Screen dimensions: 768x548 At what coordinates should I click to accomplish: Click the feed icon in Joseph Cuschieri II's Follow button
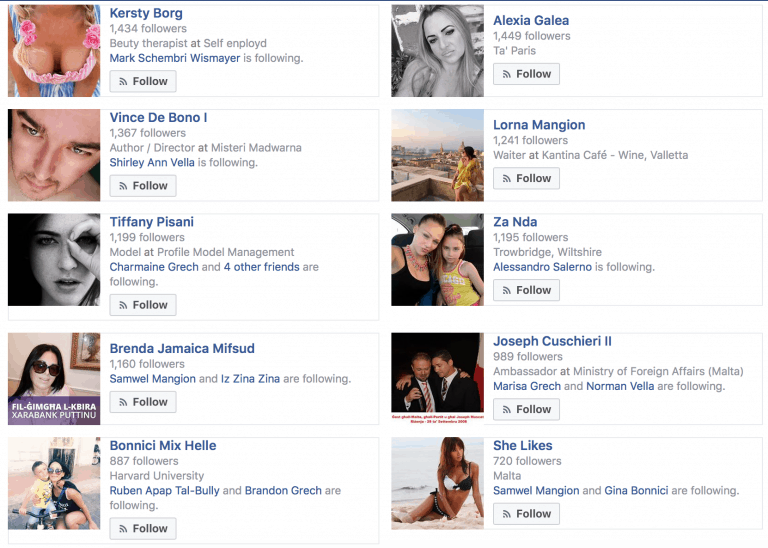[508, 410]
